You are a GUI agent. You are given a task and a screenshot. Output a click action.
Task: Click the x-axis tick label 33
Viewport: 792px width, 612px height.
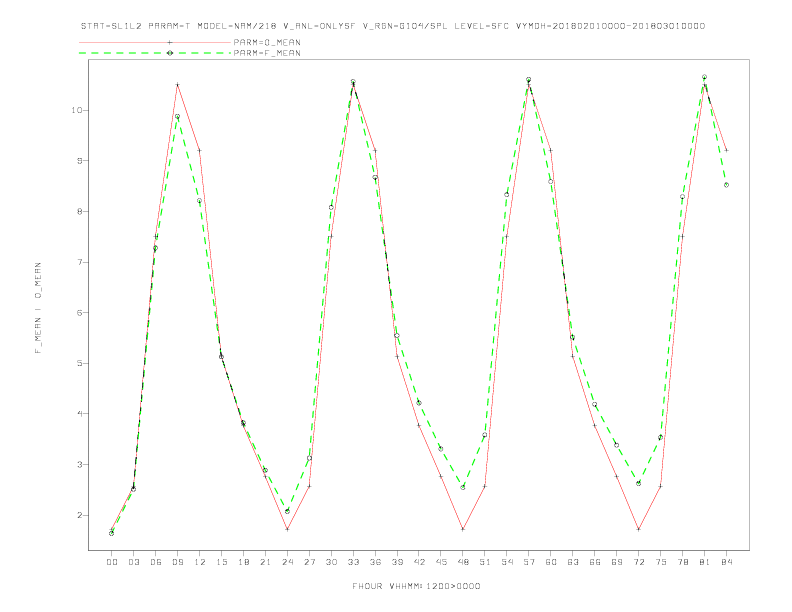[x=353, y=562]
